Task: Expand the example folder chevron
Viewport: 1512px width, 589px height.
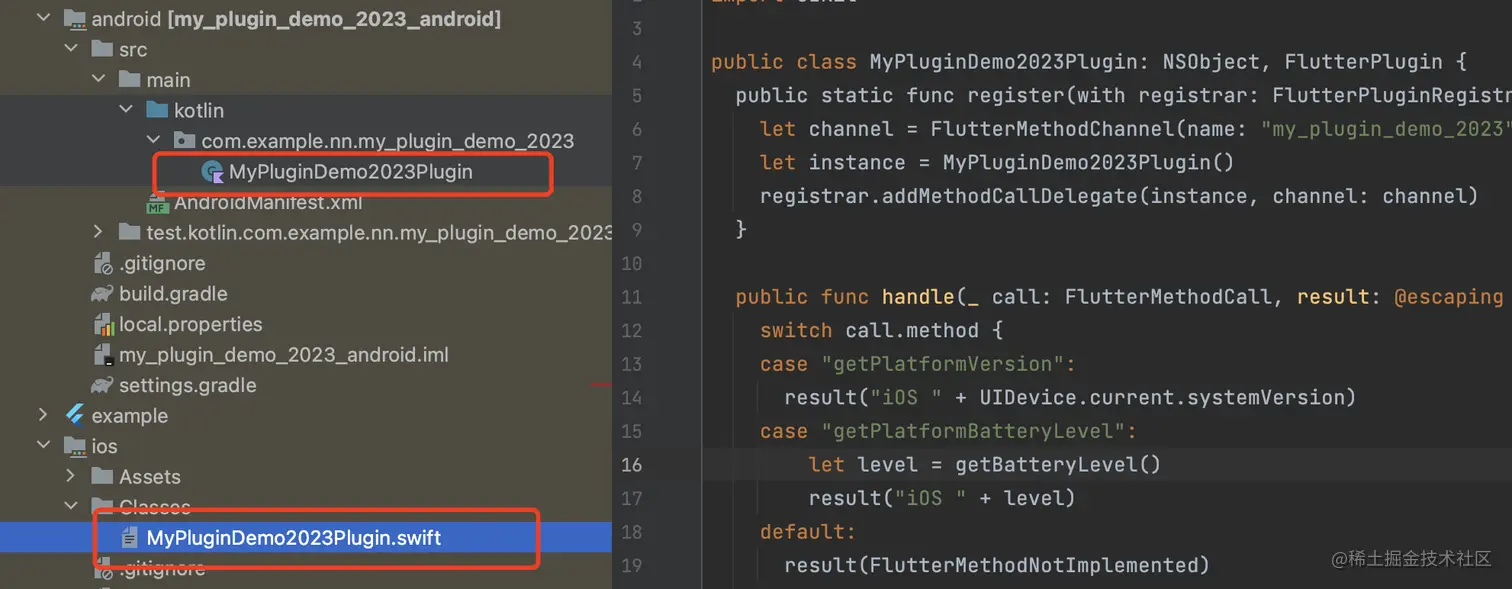Action: tap(42, 415)
